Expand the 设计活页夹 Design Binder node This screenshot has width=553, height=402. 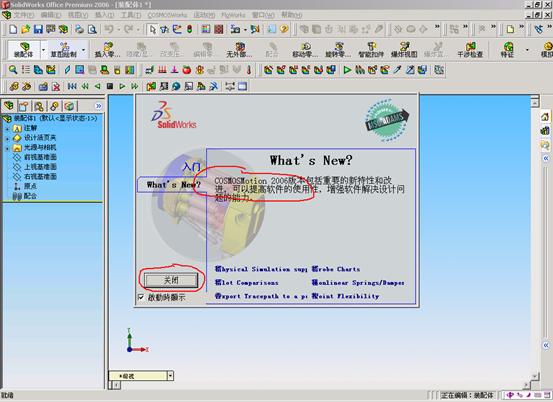[x=7, y=138]
